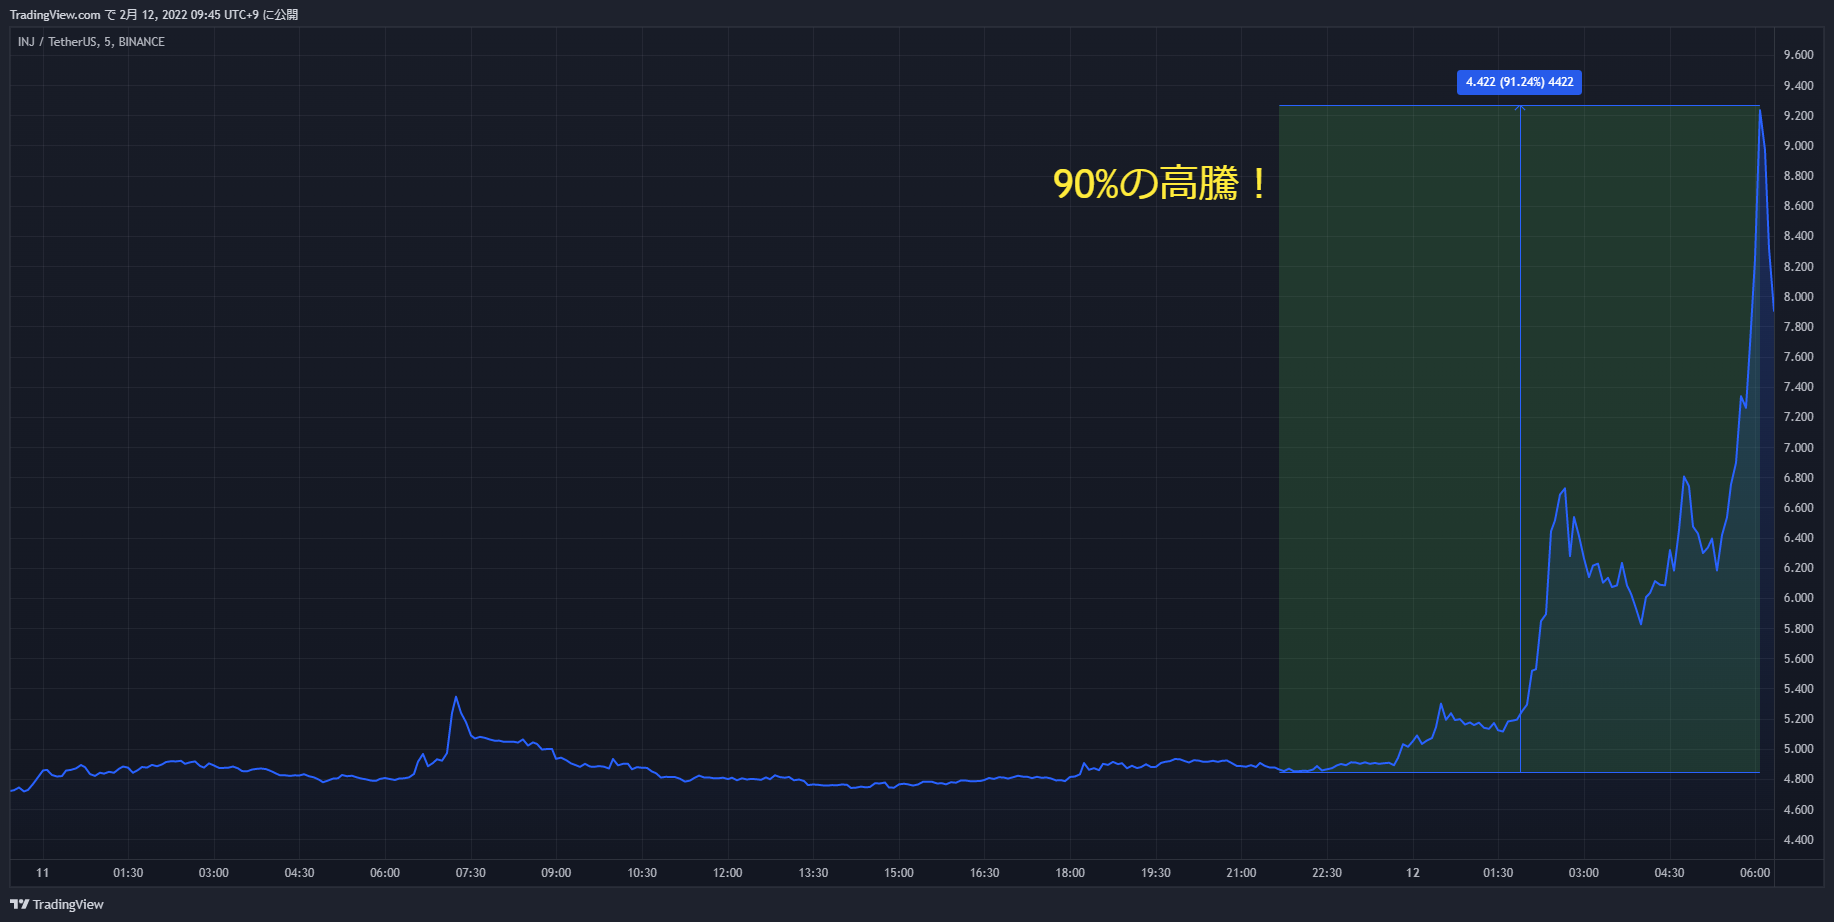Click the 10:30 time axis label
1834x922 pixels.
point(642,873)
